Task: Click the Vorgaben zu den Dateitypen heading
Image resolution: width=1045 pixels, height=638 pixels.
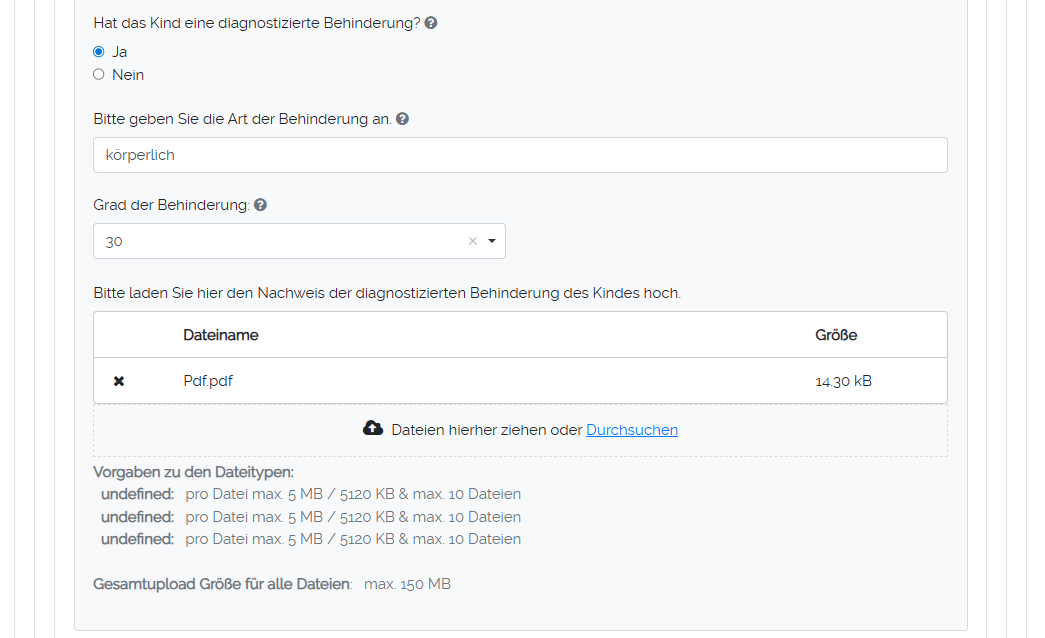Action: tap(193, 472)
